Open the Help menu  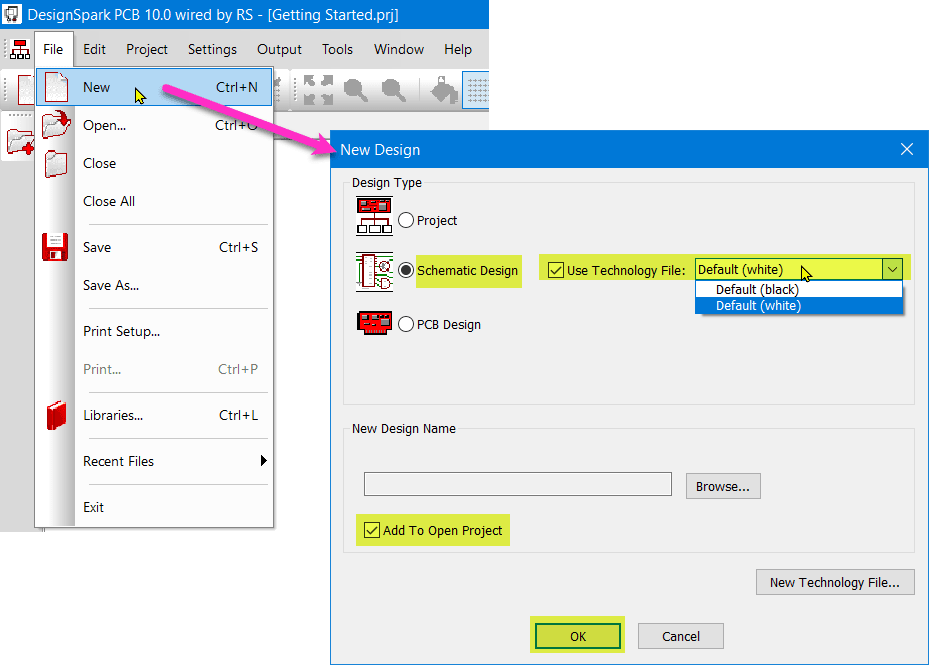tap(458, 49)
